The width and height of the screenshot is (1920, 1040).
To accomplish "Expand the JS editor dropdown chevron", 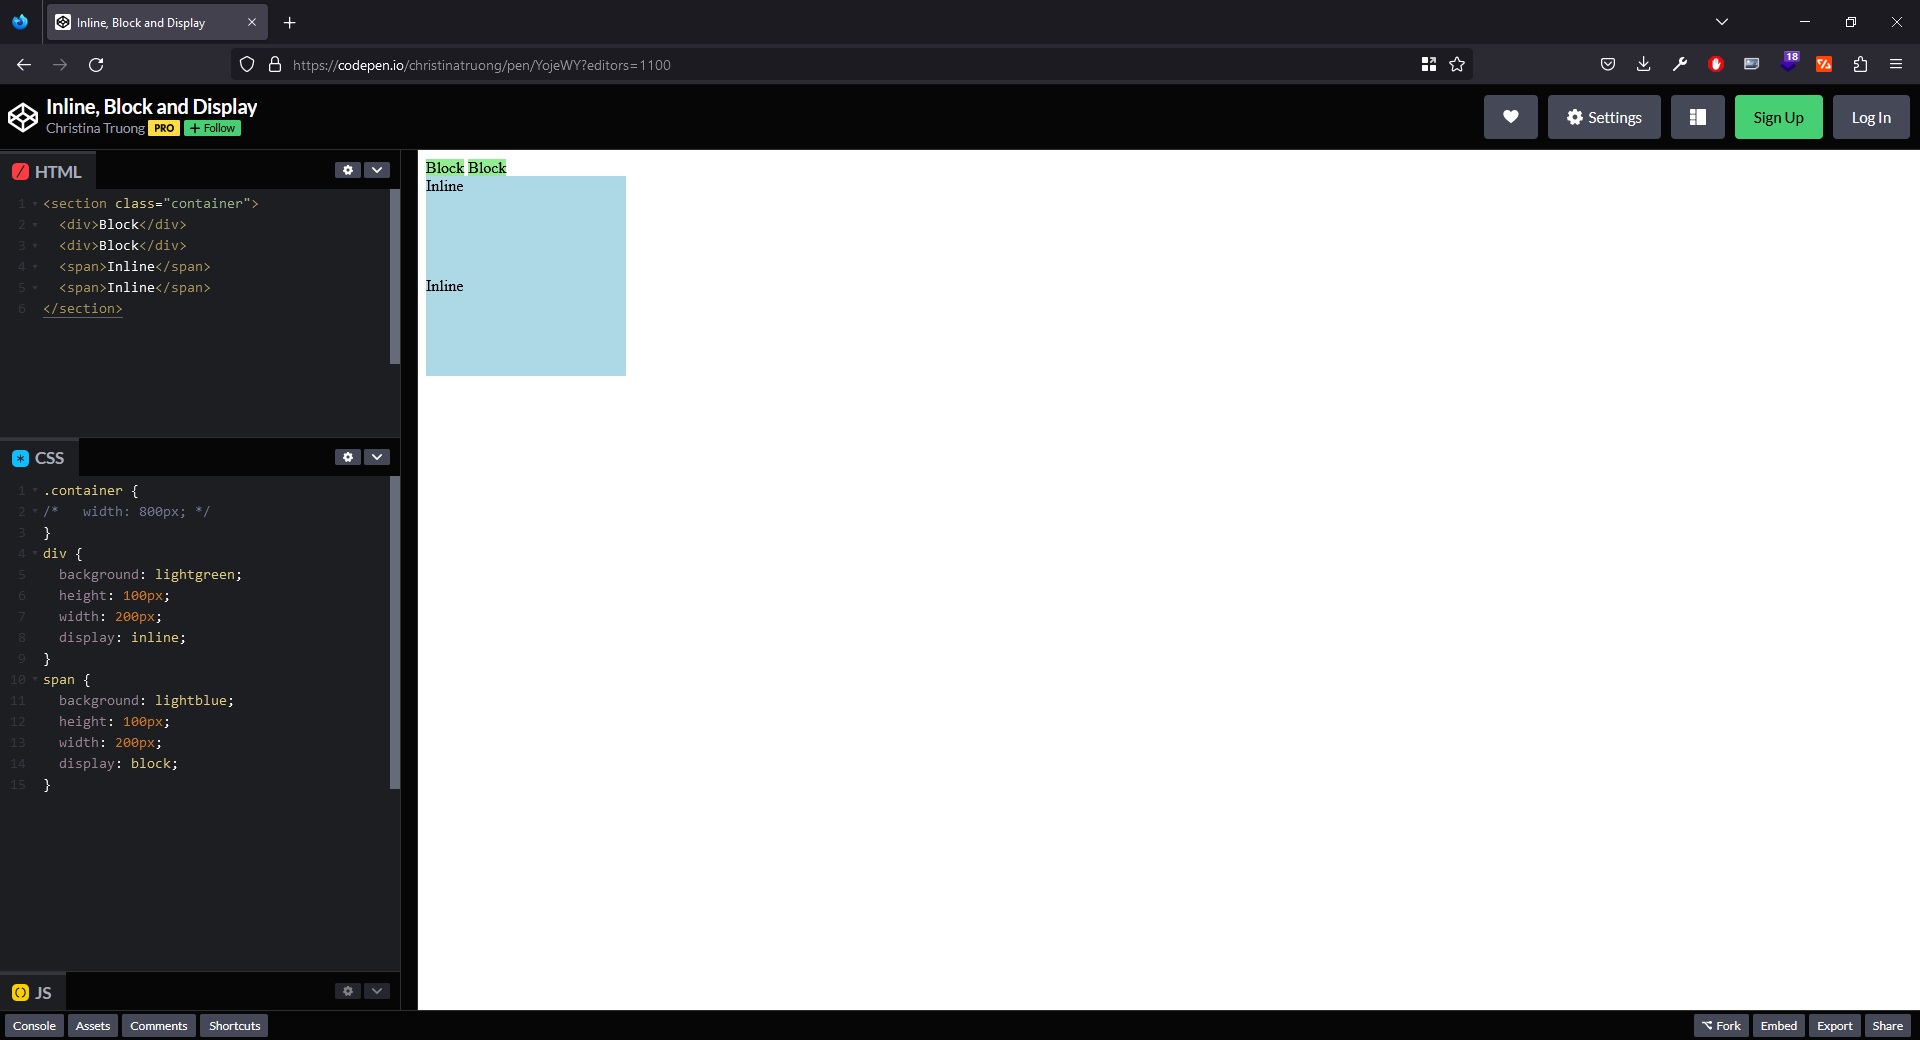I will (x=377, y=991).
